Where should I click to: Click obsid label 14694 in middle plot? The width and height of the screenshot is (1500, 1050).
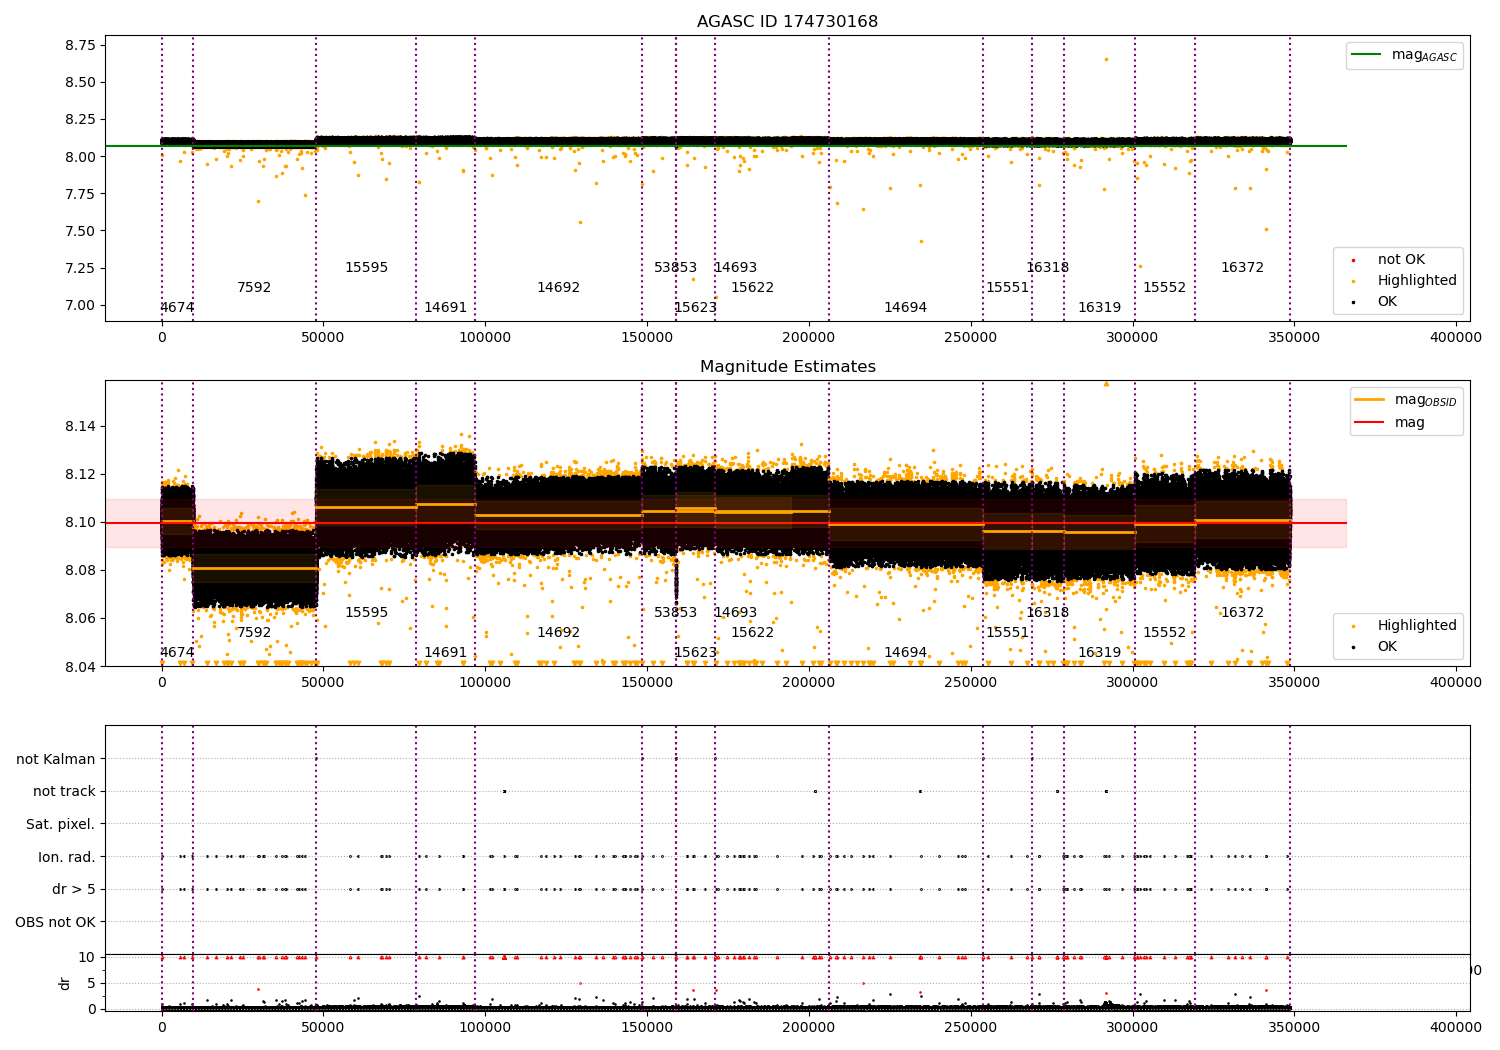pos(905,653)
